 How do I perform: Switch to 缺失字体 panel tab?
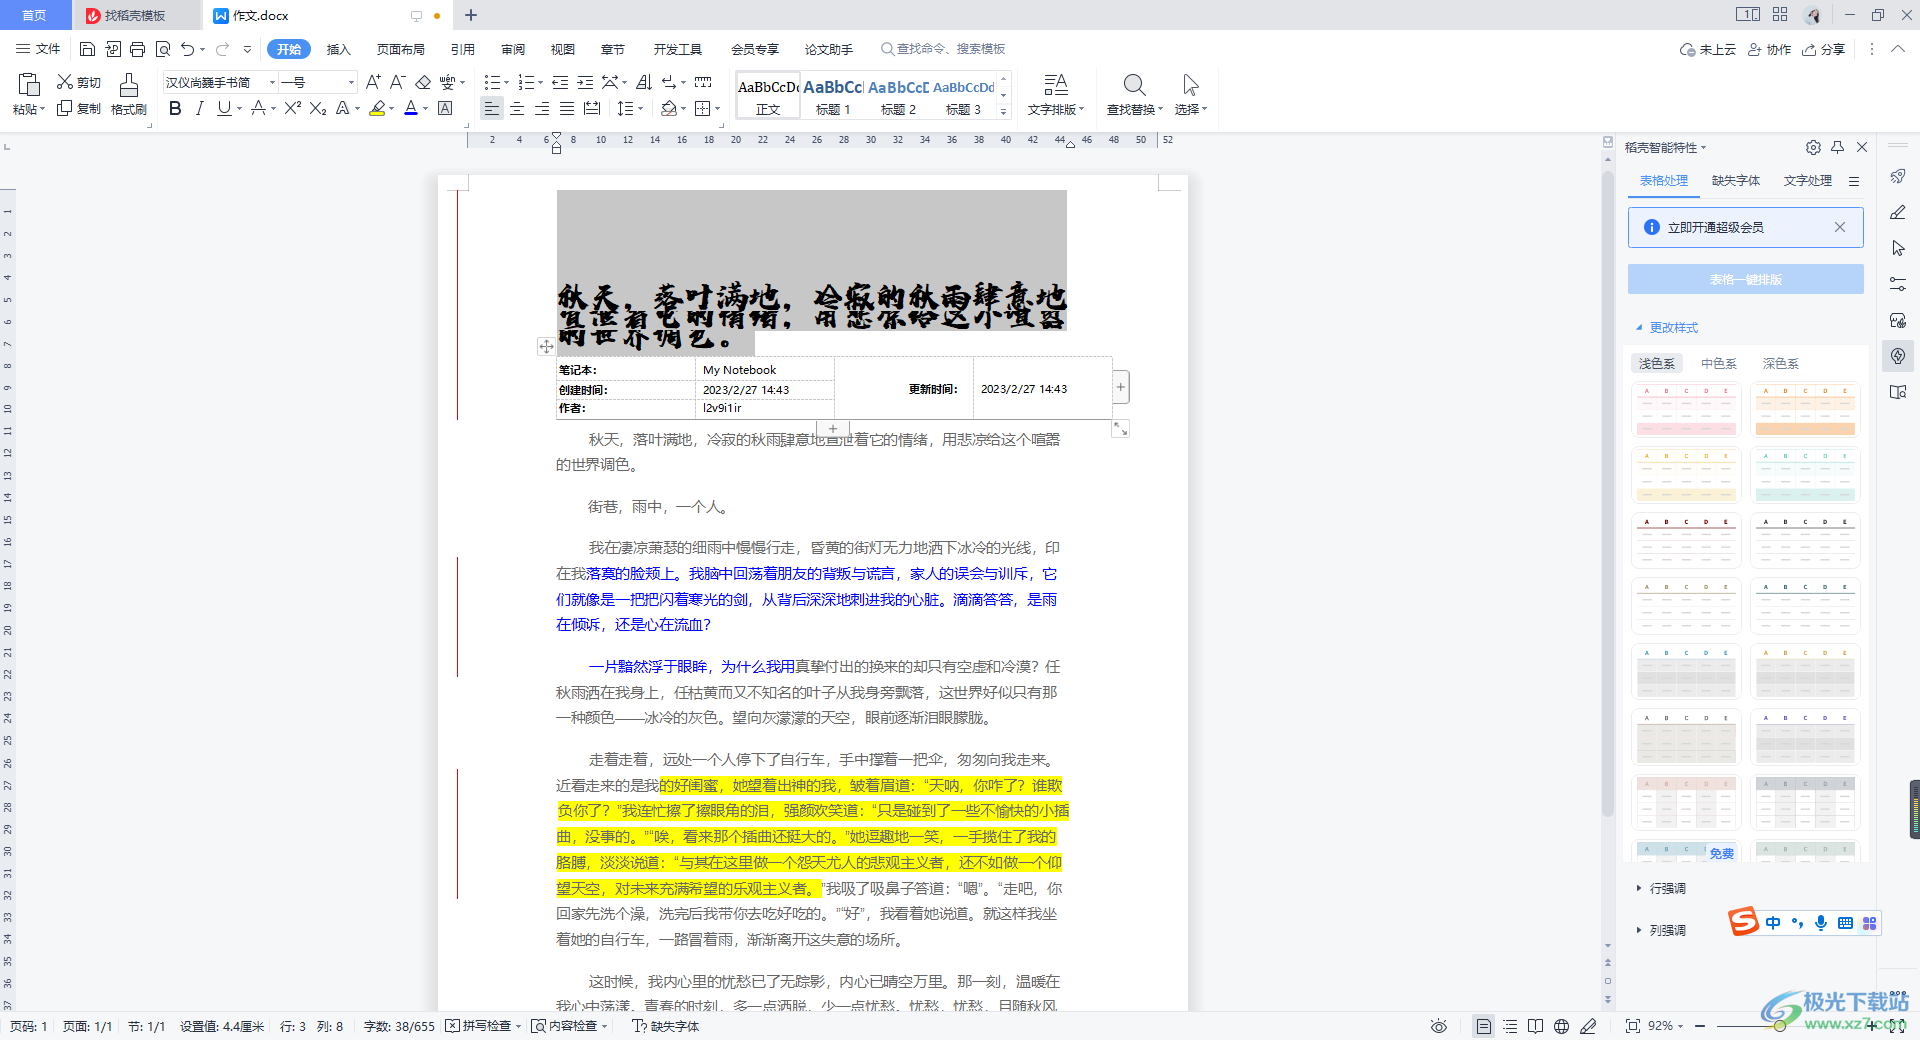[x=1736, y=181]
